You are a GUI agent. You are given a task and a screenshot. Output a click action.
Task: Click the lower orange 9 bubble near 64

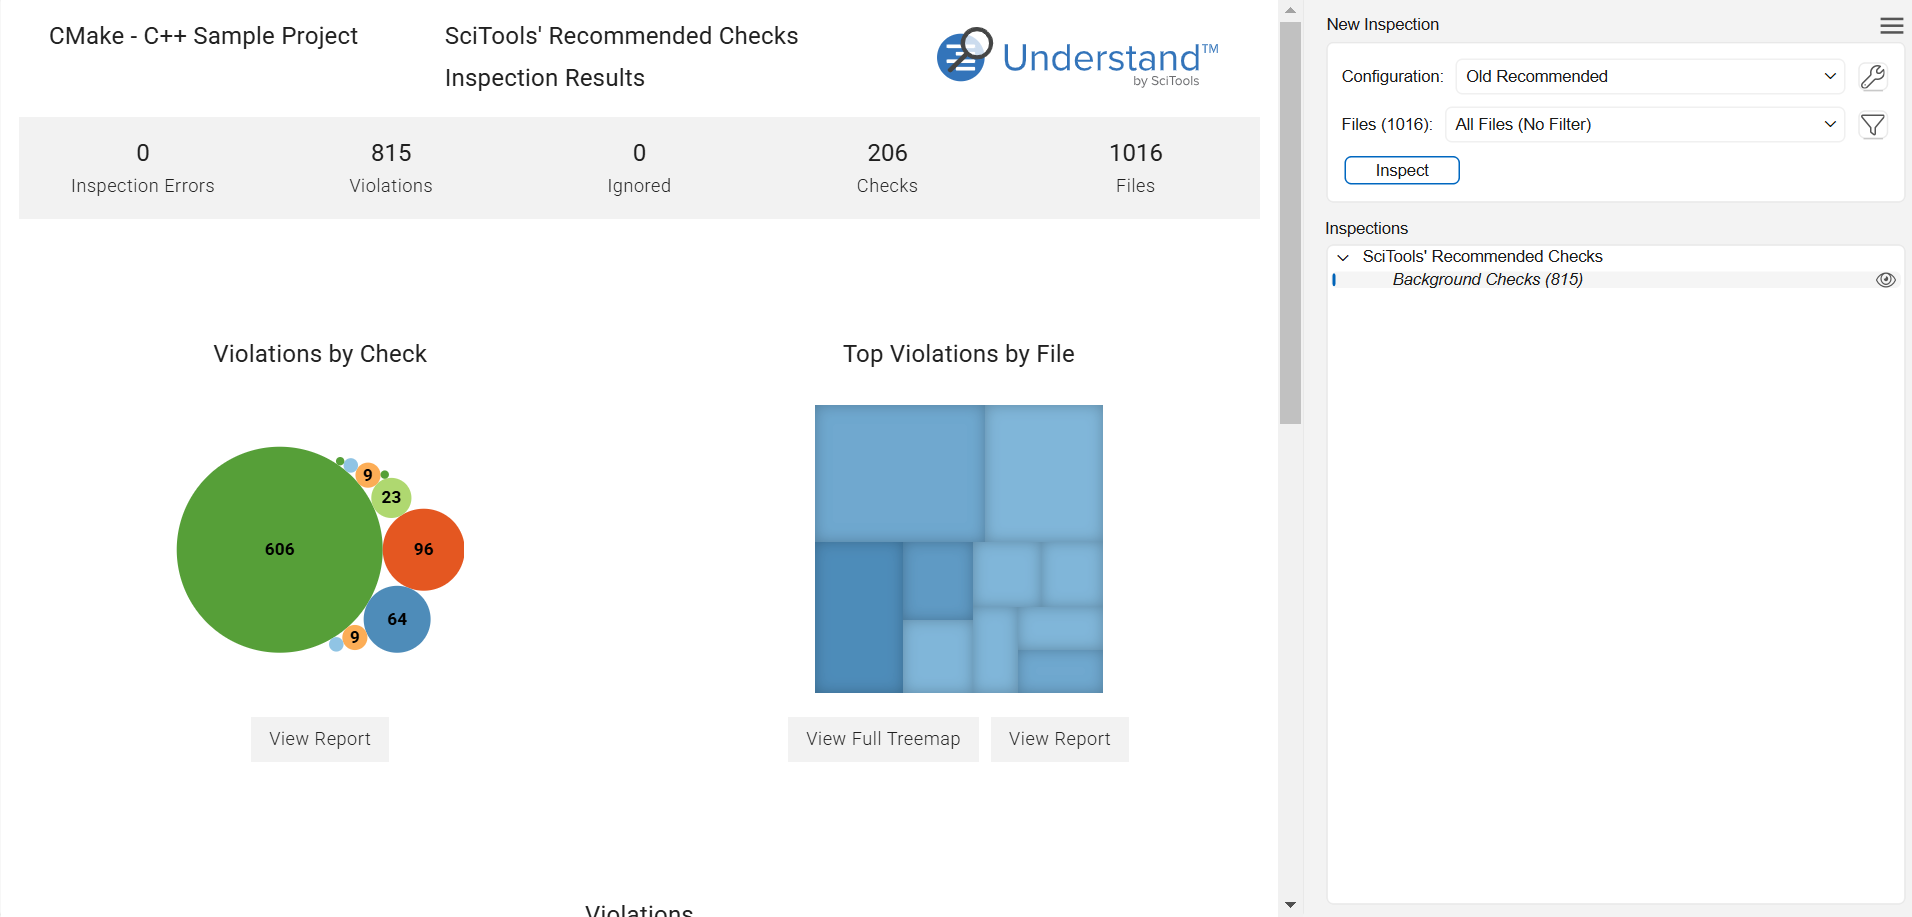(355, 637)
